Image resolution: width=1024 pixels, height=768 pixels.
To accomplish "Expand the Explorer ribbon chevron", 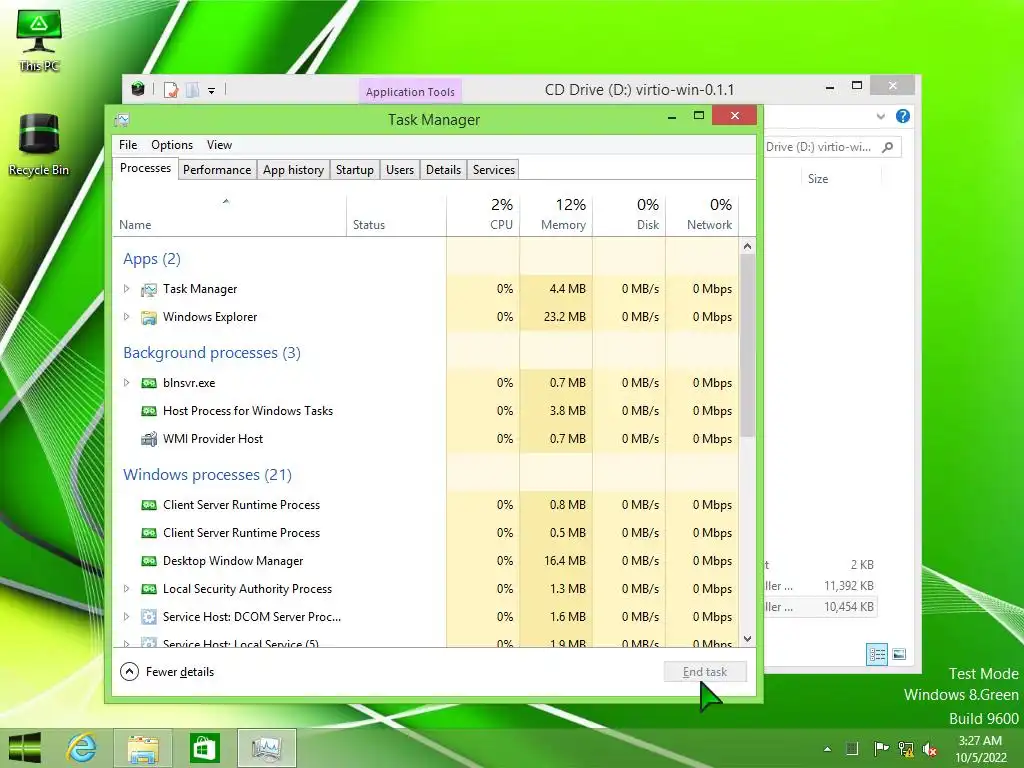I will click(880, 116).
